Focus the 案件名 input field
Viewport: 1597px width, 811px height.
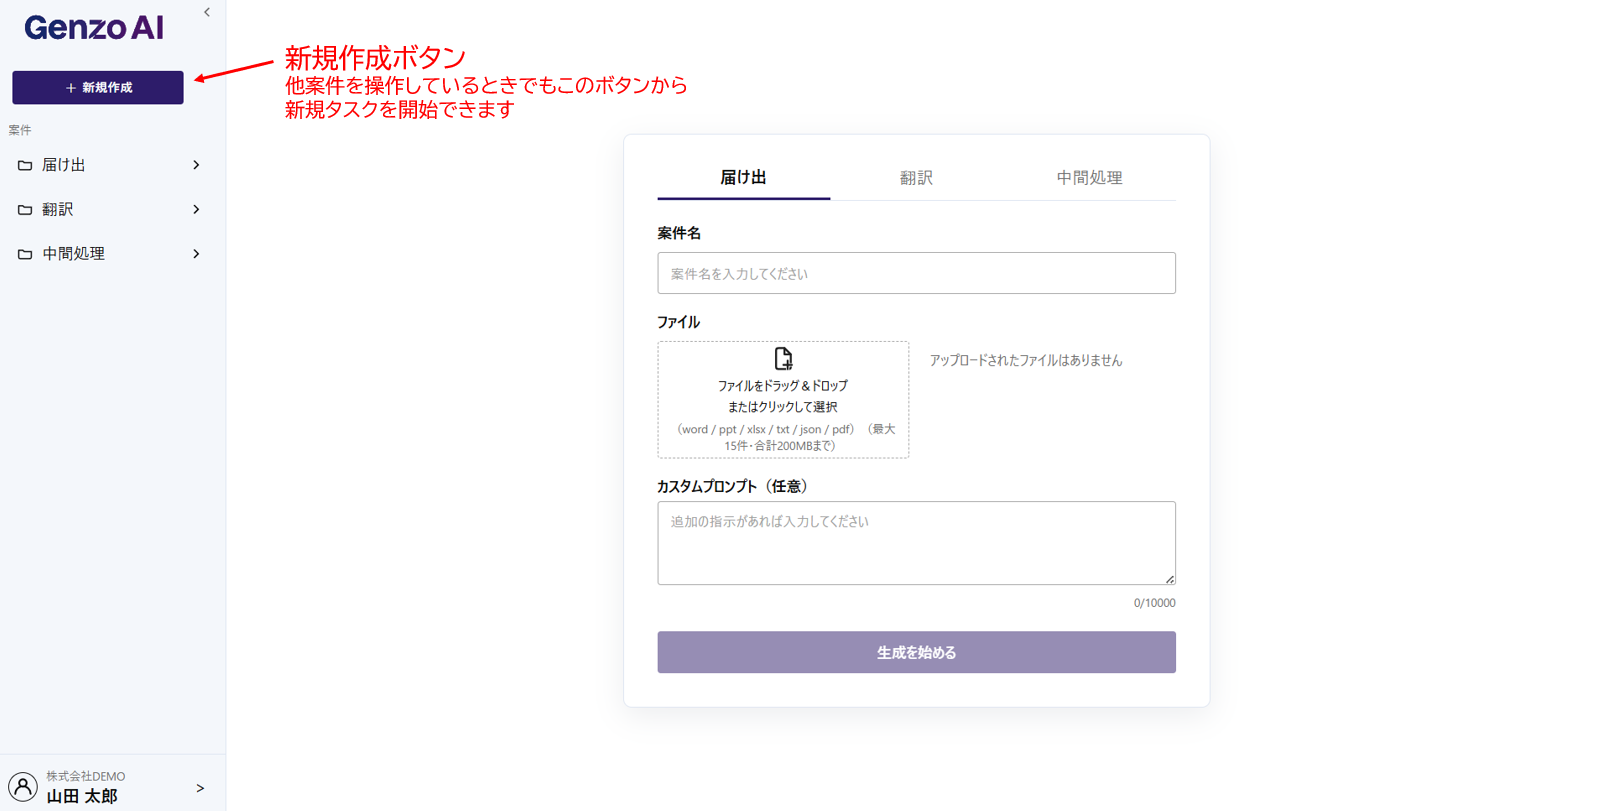coord(916,273)
